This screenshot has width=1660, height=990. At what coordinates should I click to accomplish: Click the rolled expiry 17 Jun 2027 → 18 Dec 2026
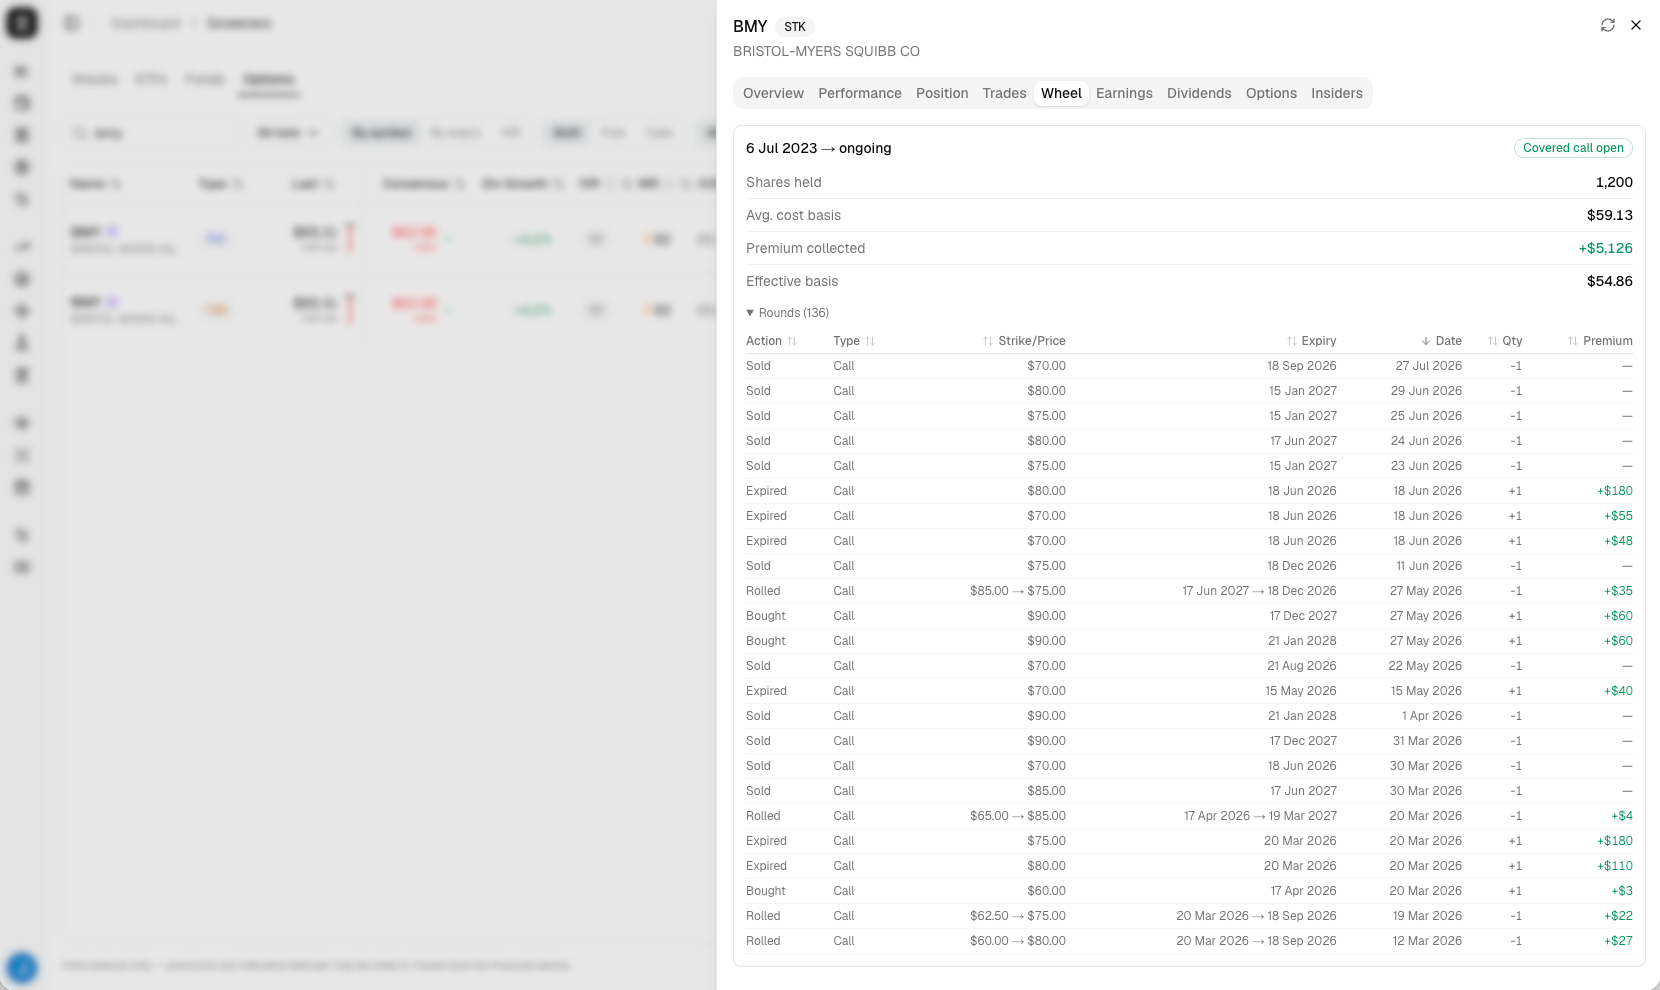pos(1259,591)
